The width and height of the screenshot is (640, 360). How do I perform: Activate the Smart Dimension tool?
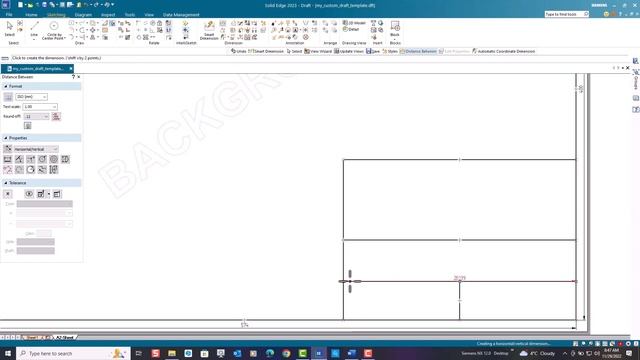pyautogui.click(x=209, y=30)
